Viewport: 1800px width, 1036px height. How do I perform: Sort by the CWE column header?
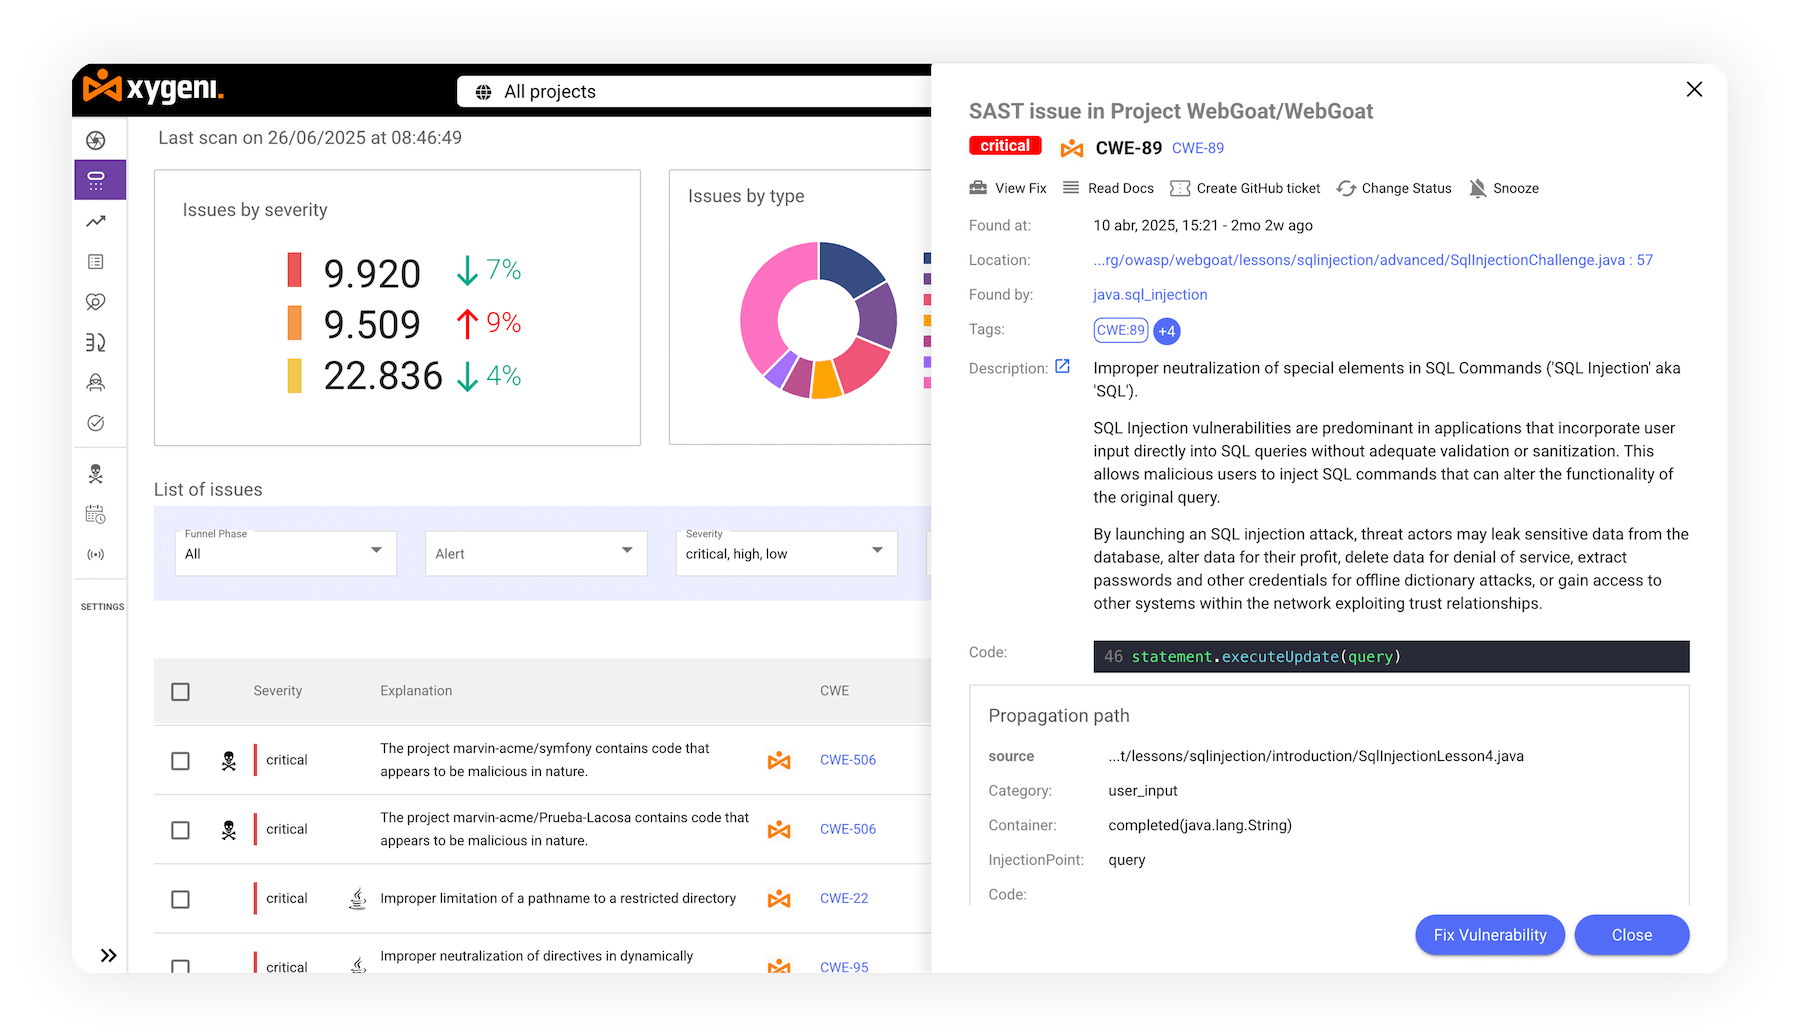(834, 691)
